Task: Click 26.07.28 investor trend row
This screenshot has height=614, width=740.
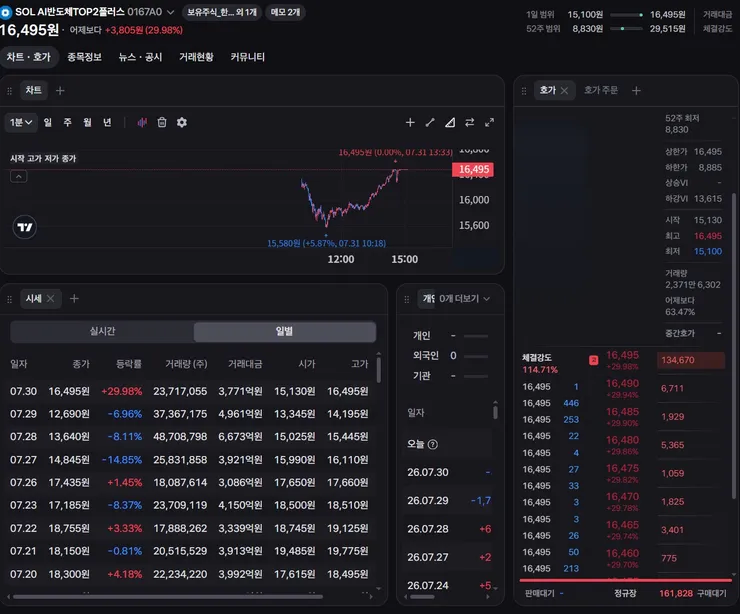Action: [448, 529]
